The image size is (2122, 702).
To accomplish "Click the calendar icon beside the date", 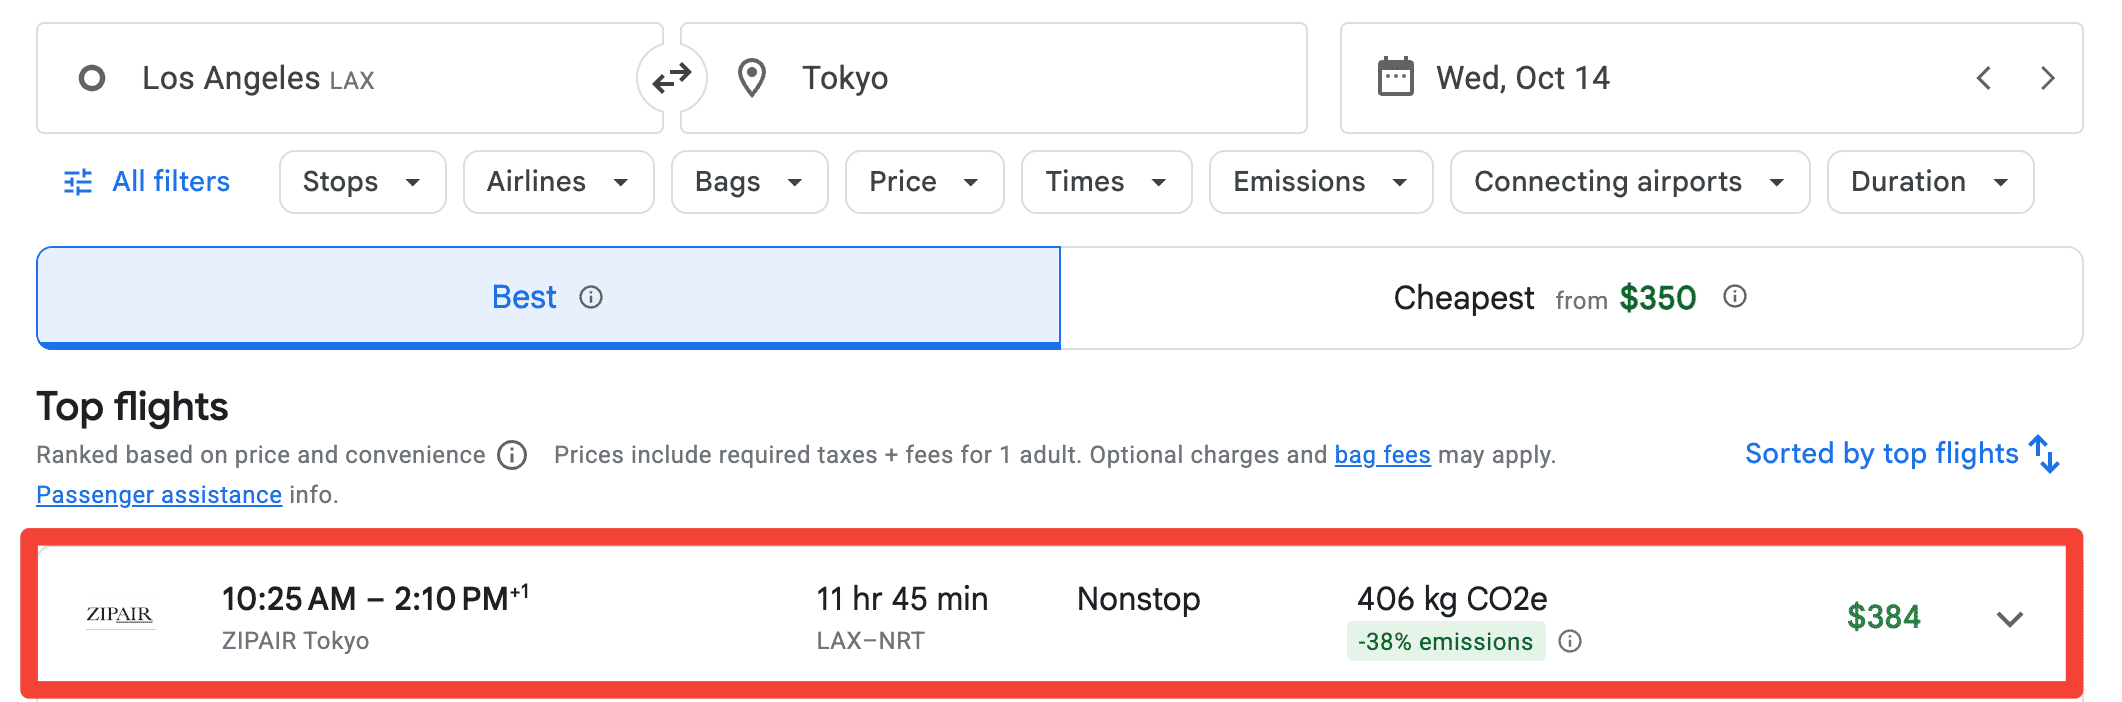I will (1395, 77).
